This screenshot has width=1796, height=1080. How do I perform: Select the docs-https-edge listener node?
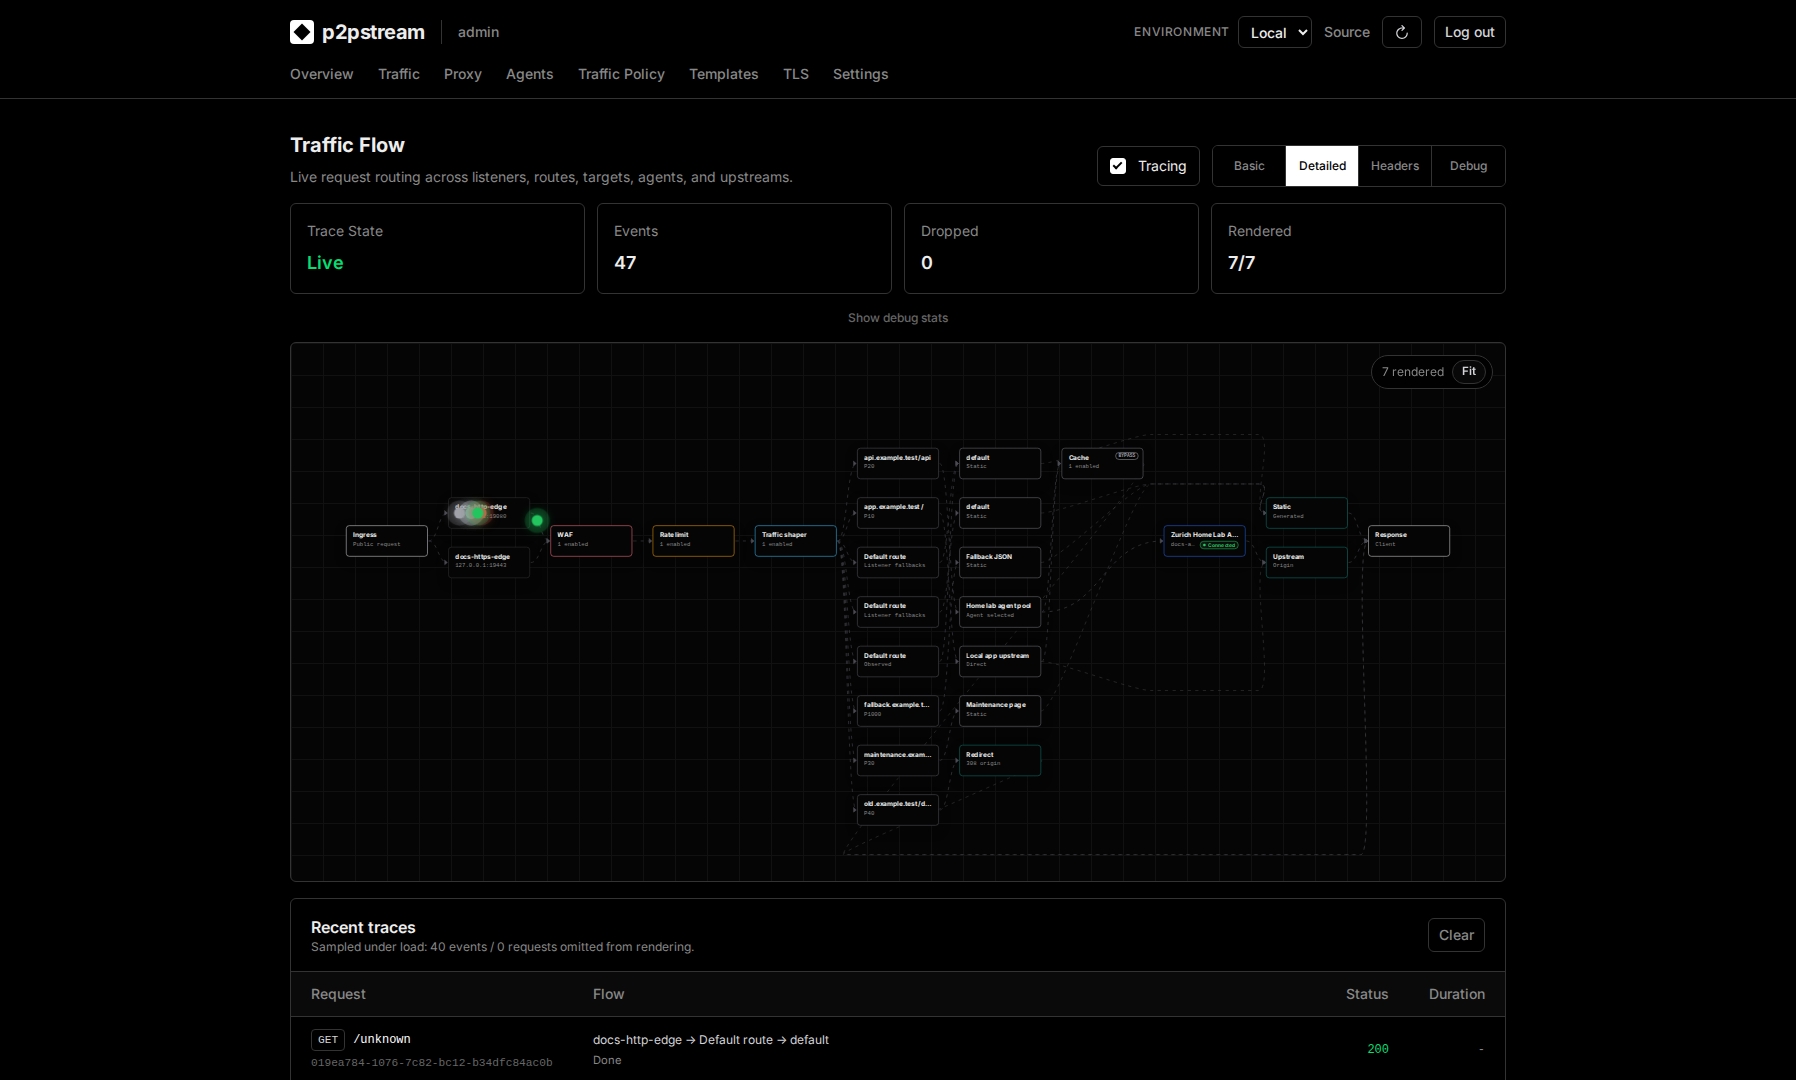(489, 562)
